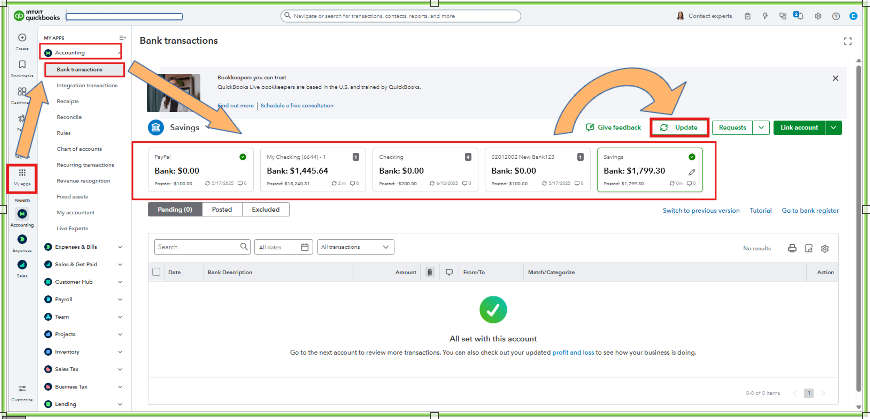Click the settings gear icon in header
The height and width of the screenshot is (419, 870).
pos(819,16)
